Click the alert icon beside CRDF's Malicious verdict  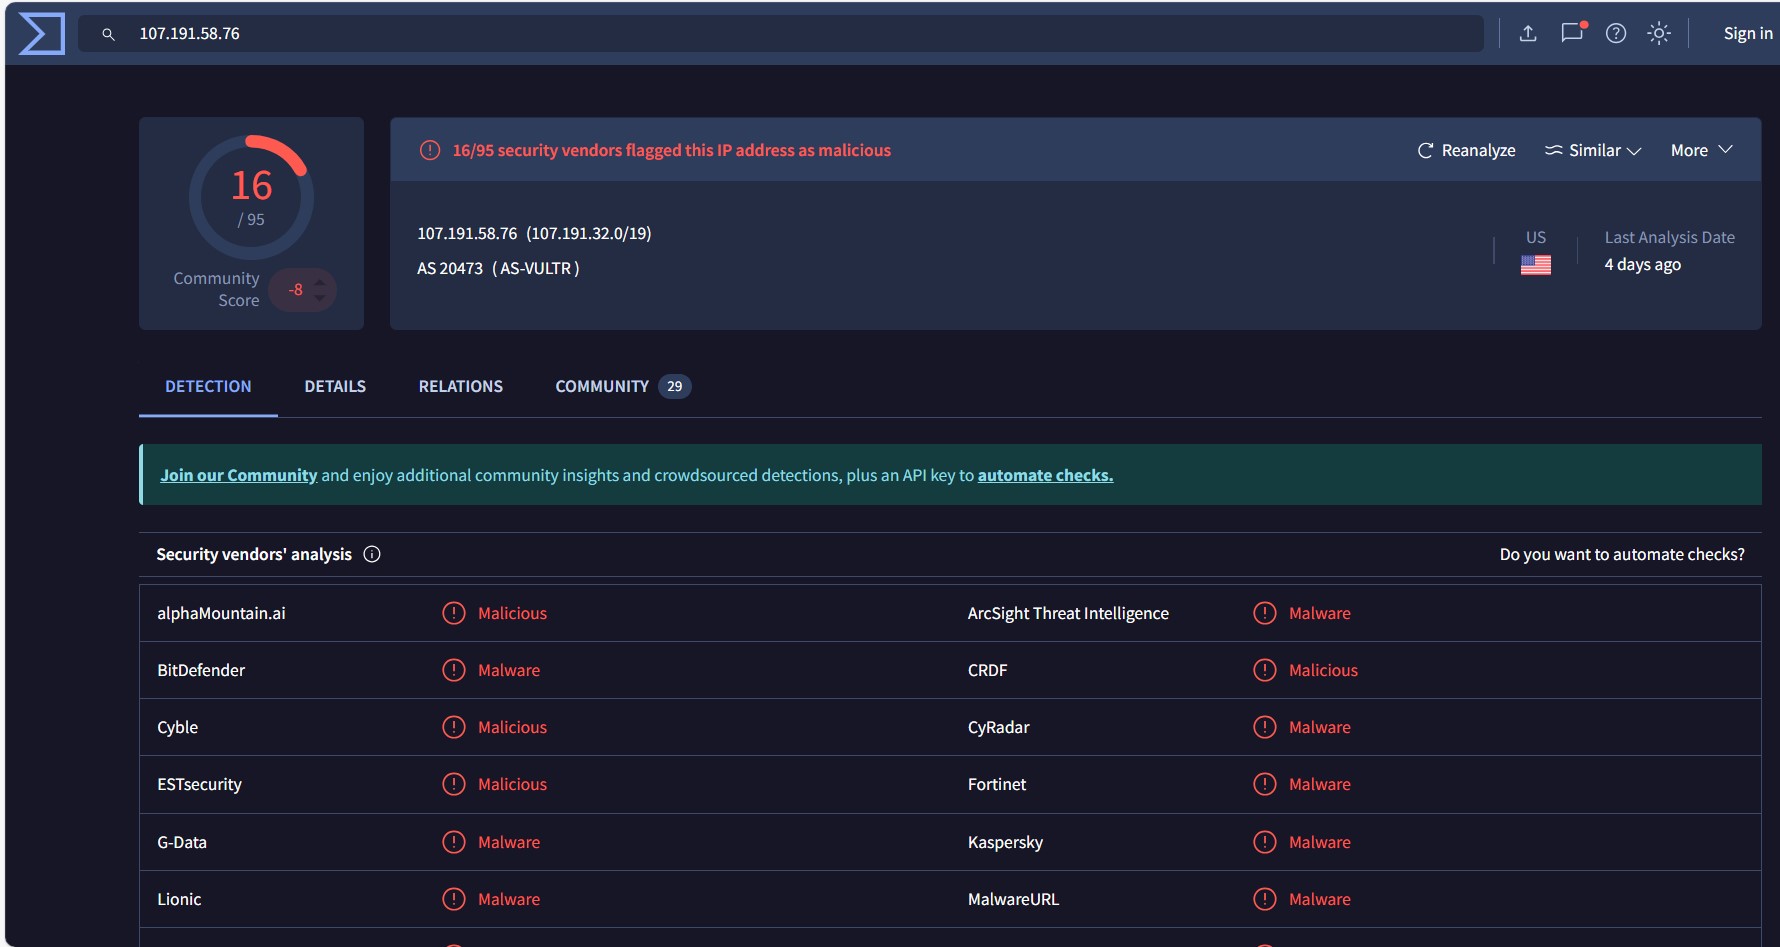pyautogui.click(x=1265, y=670)
